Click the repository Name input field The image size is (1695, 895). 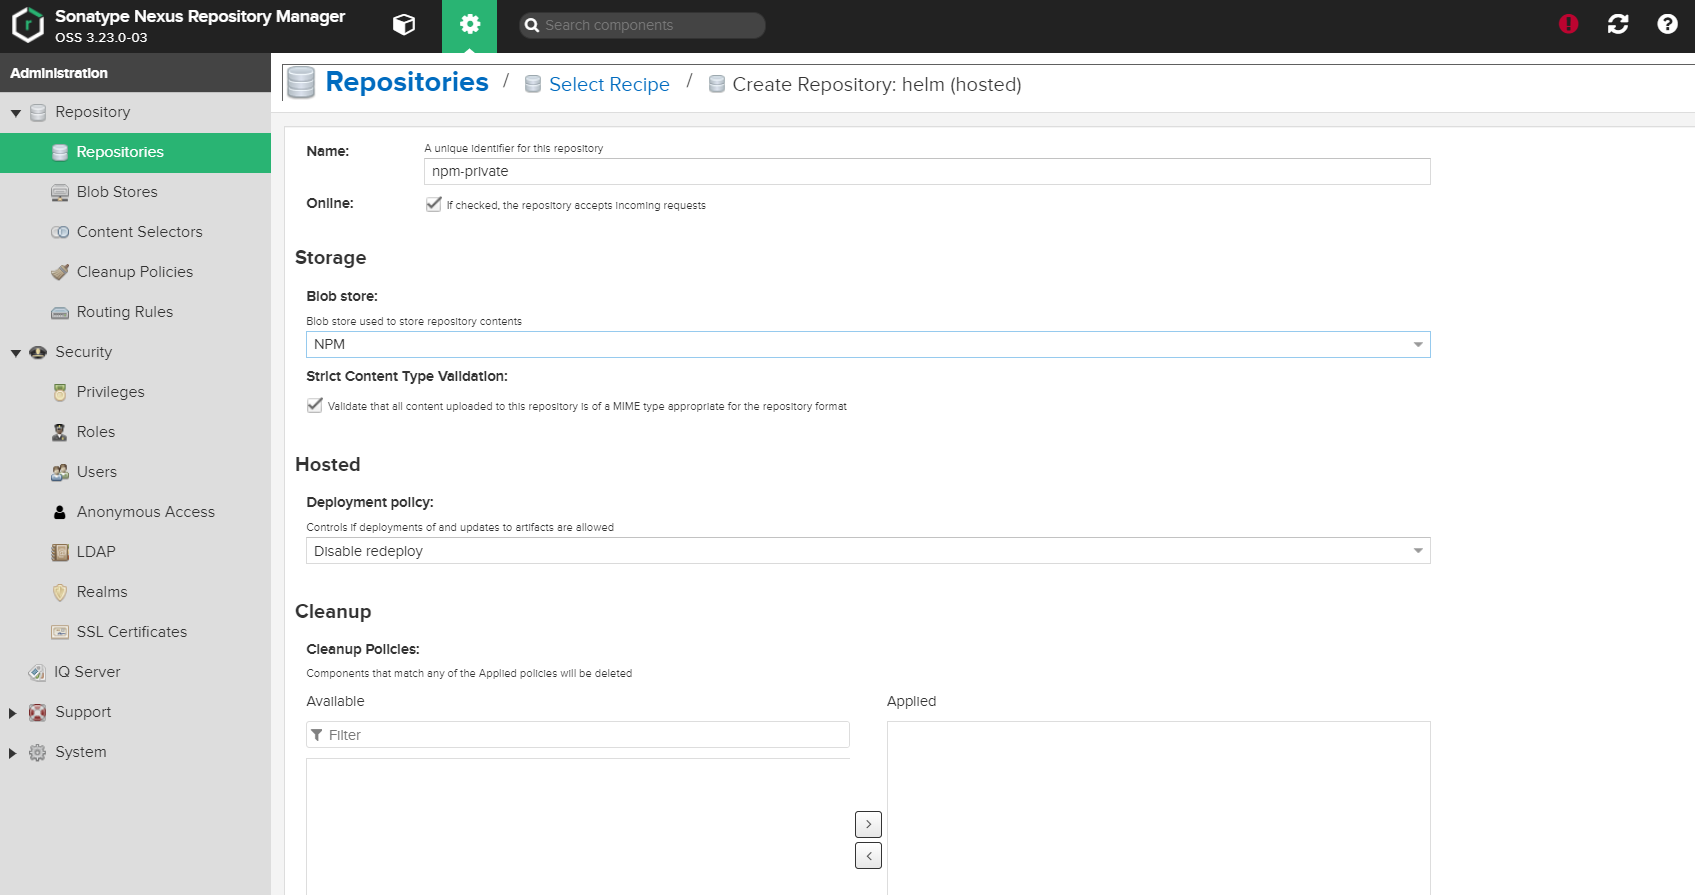tap(926, 172)
